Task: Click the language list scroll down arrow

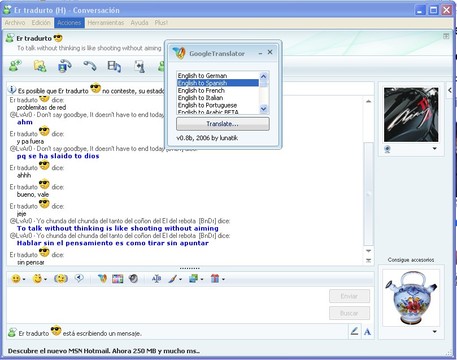Action: tap(263, 109)
